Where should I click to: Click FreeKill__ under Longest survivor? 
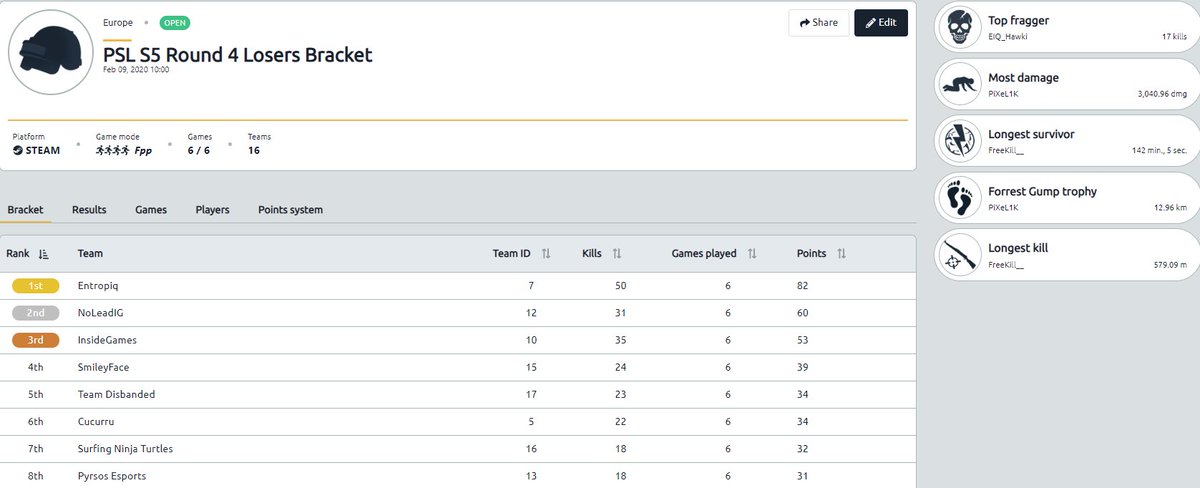[1006, 150]
